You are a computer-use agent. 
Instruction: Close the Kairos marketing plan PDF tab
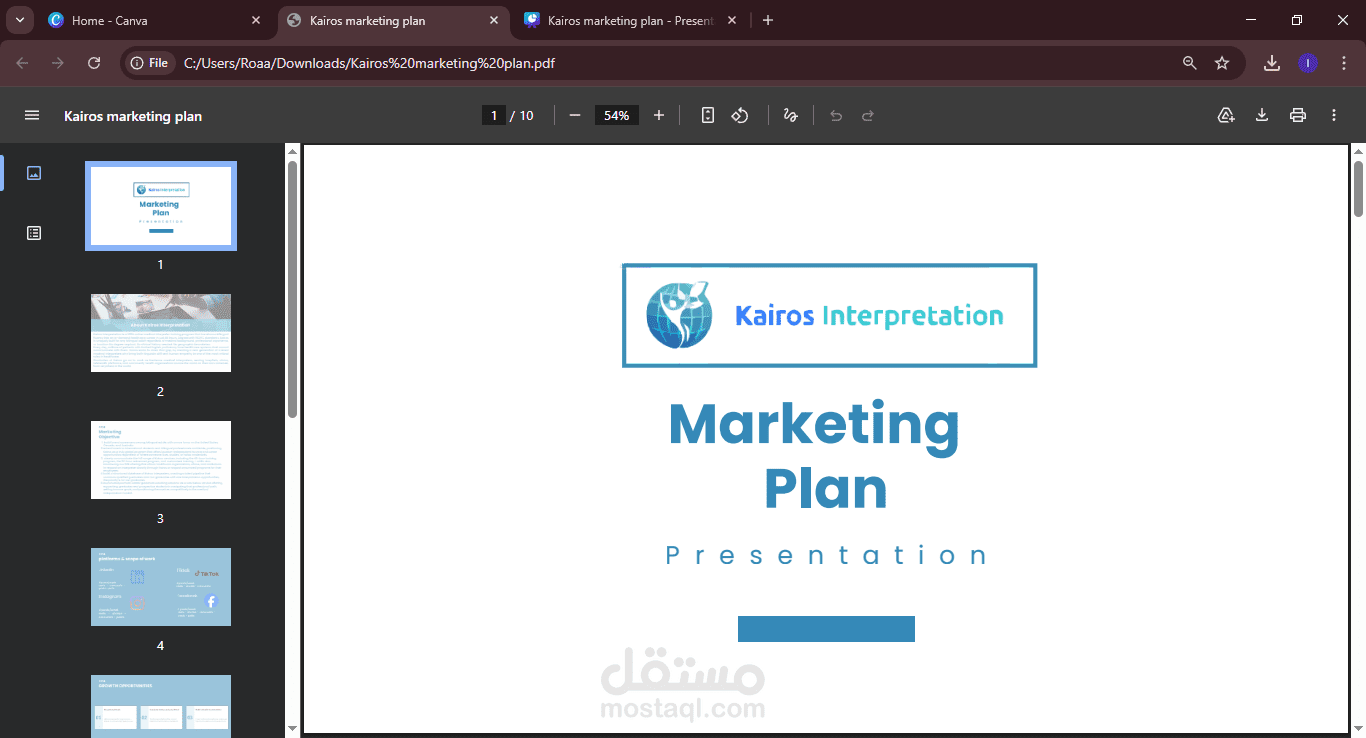494,20
